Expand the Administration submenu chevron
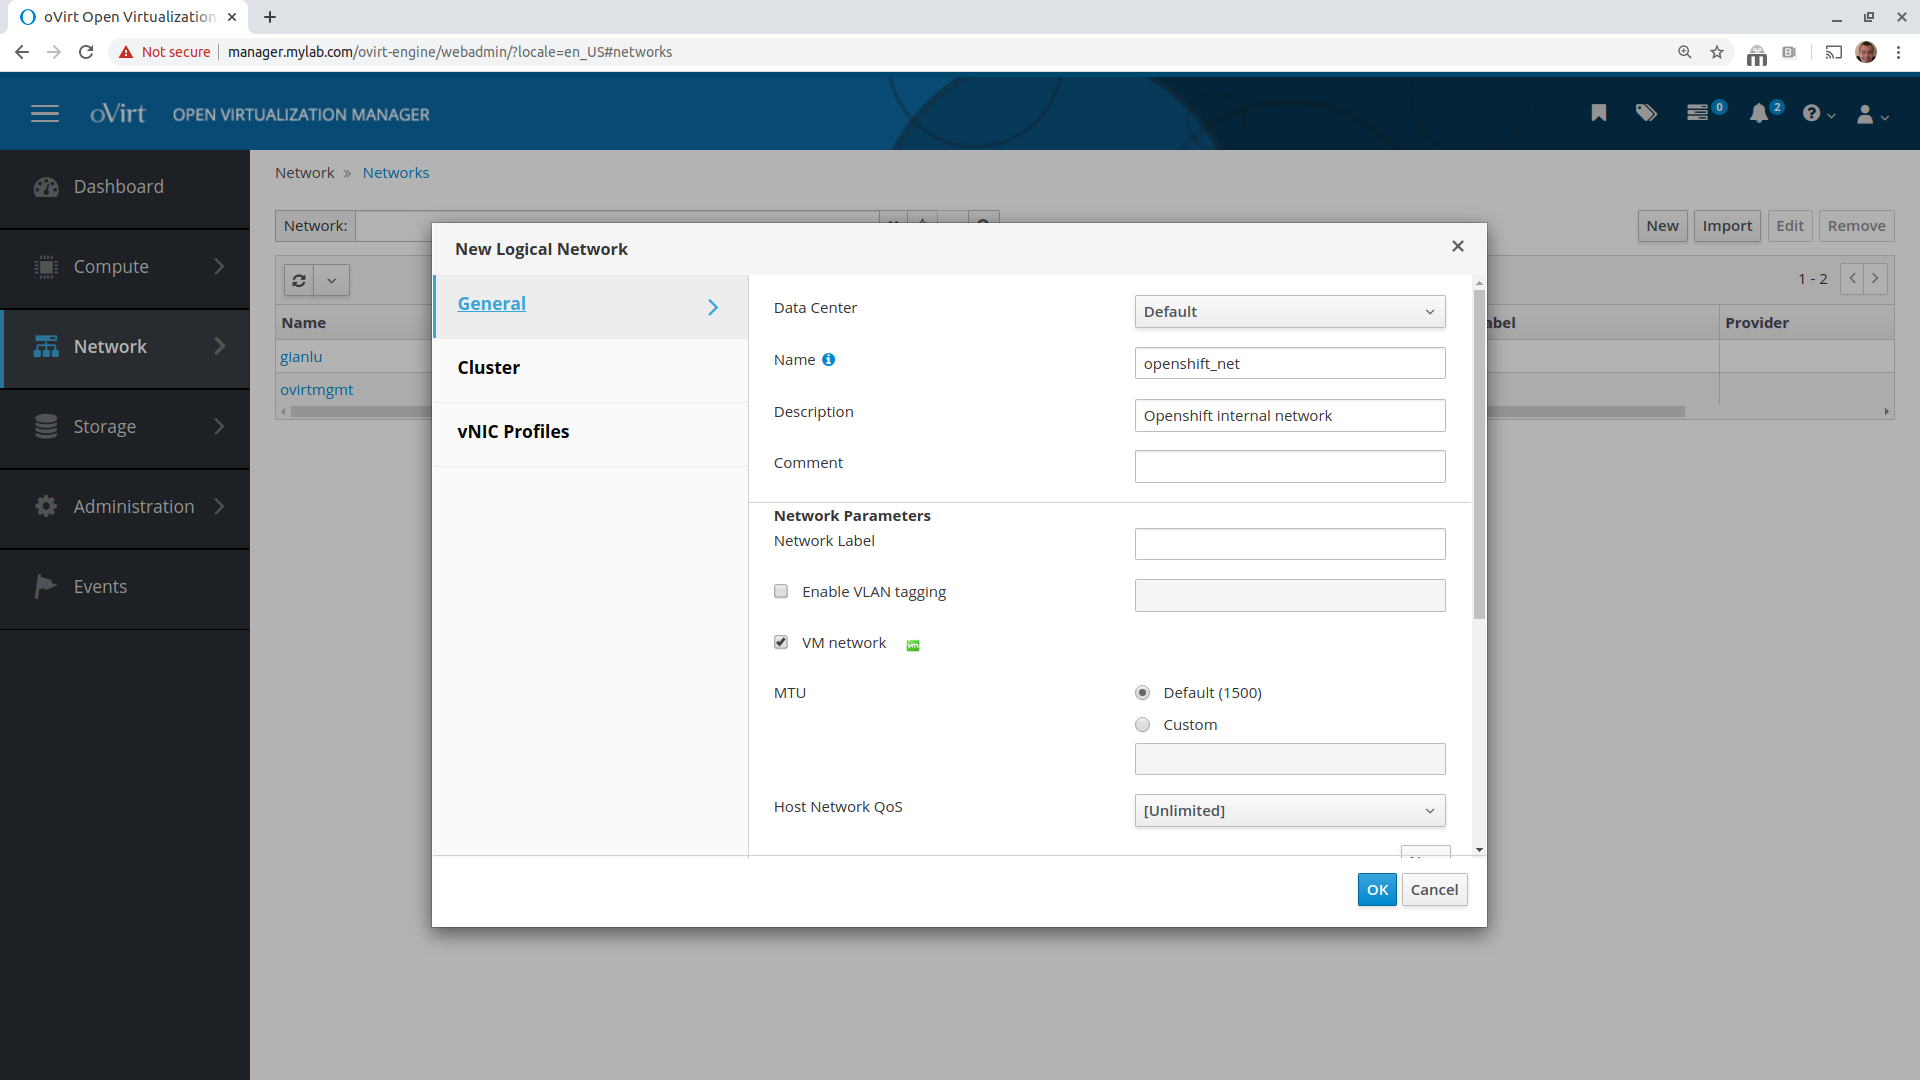Screen dimensions: 1920x1080 click(x=219, y=507)
